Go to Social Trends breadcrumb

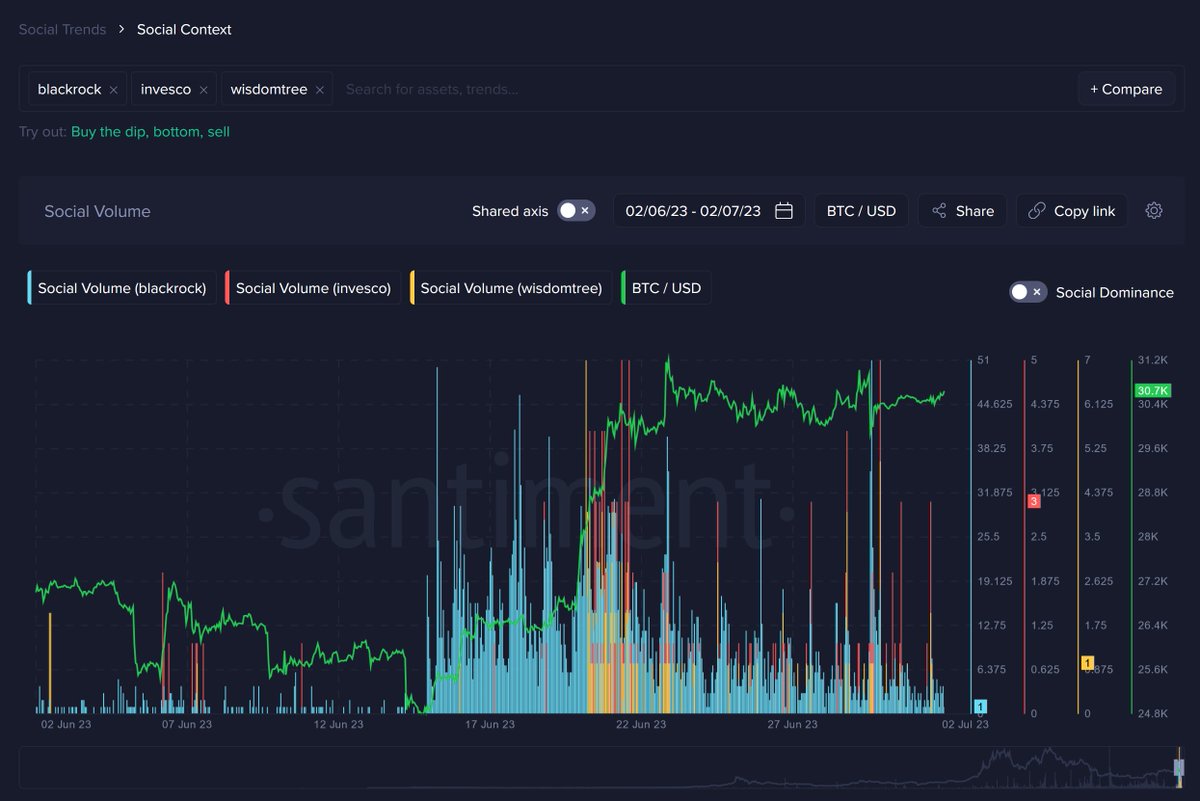pos(62,29)
